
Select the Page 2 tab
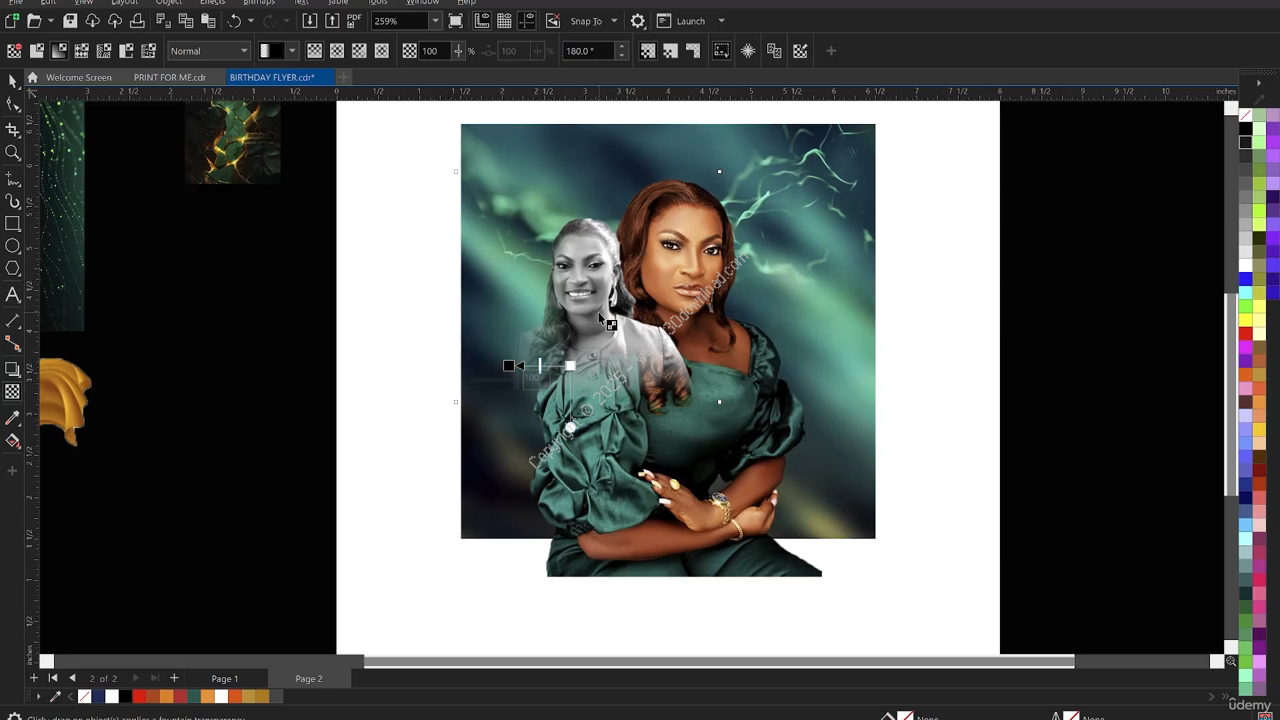(309, 678)
